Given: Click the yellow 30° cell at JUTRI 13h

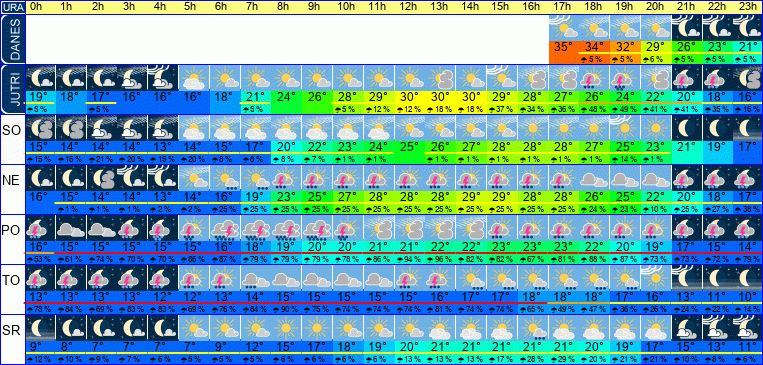Looking at the screenshot, I should [x=440, y=97].
